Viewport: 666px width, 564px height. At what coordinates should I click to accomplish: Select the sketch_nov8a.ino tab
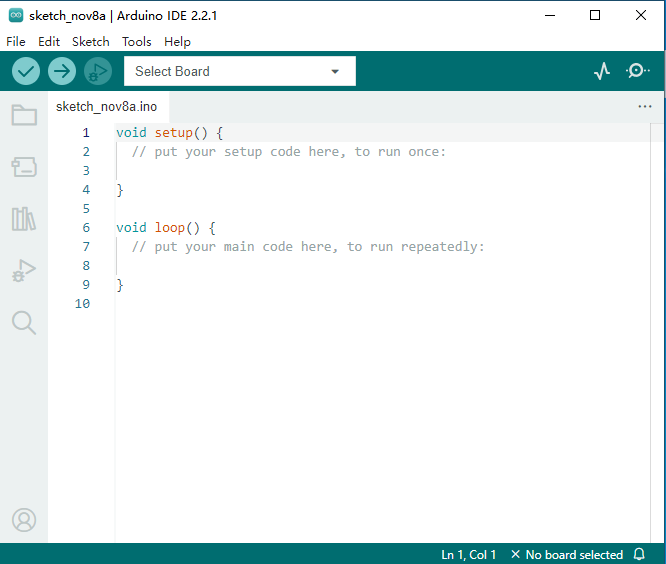(x=107, y=106)
